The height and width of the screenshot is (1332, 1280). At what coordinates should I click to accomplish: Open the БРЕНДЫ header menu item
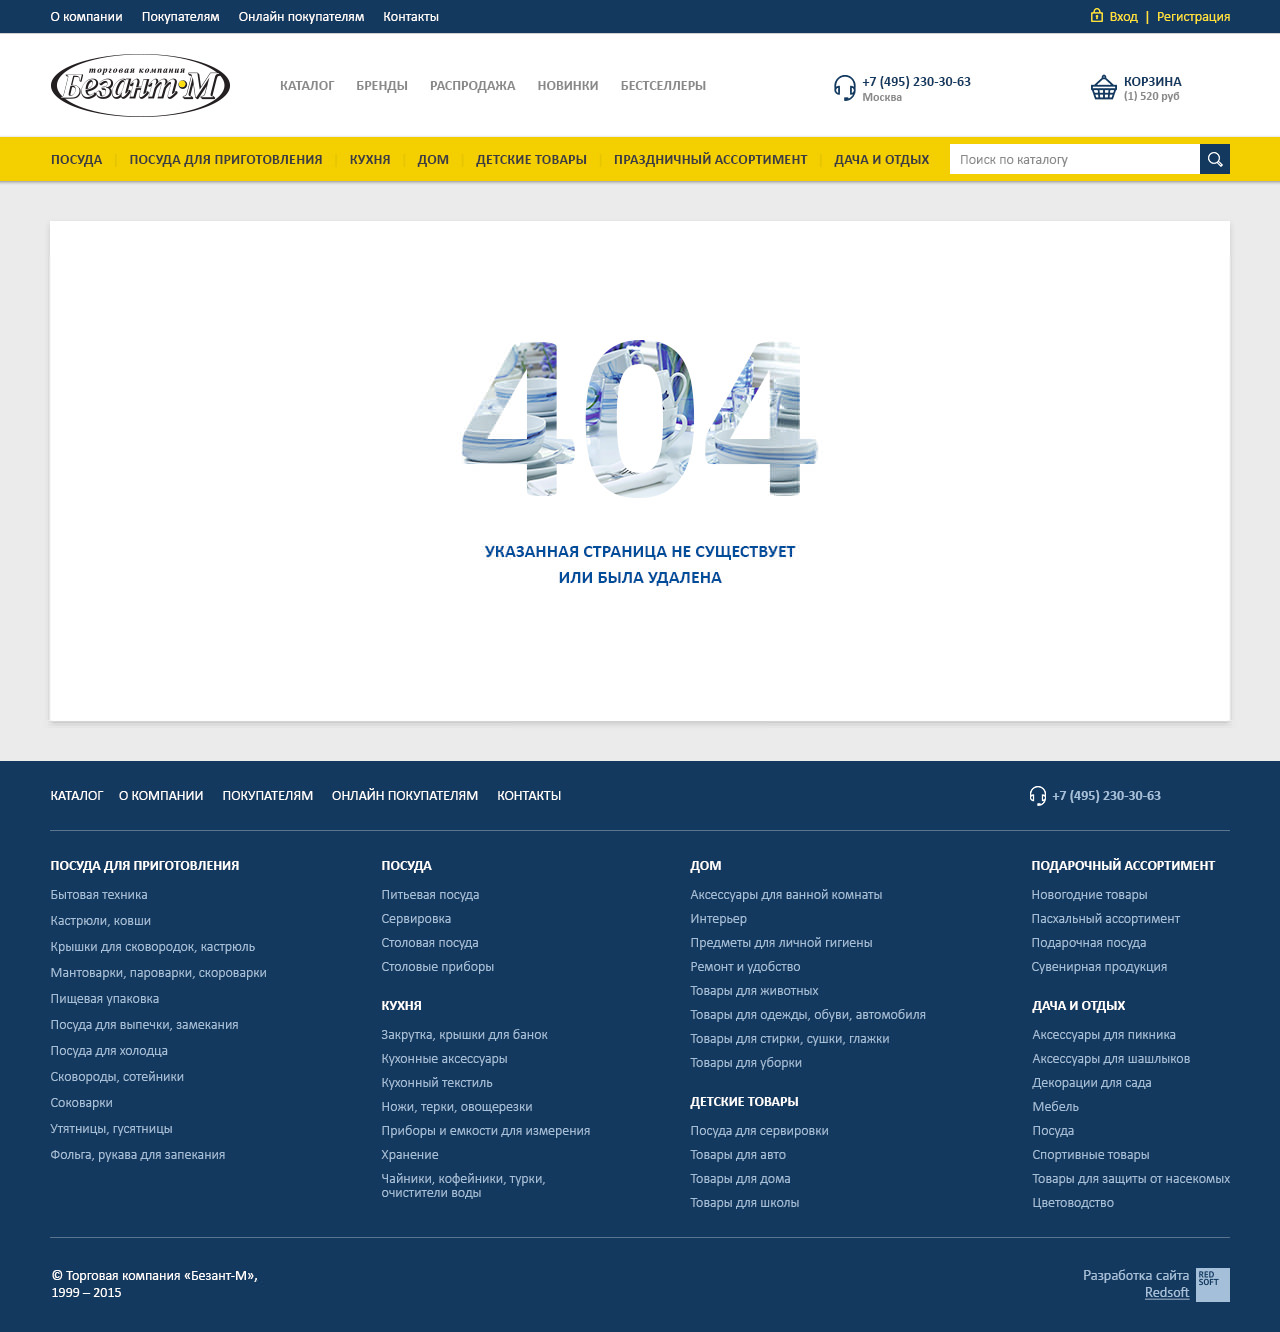[x=382, y=86]
